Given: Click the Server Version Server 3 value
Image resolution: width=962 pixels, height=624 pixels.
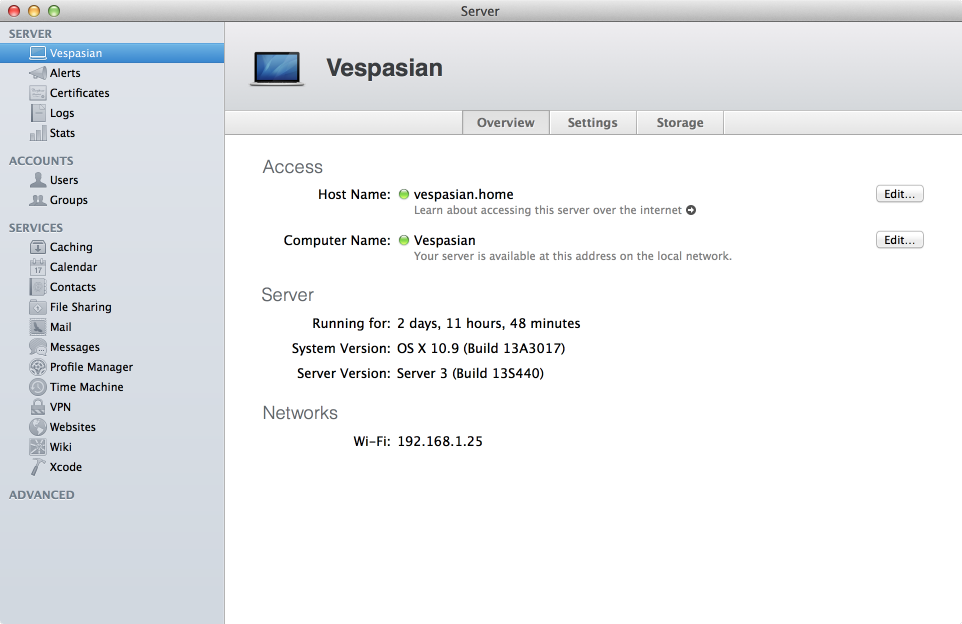Looking at the screenshot, I should (x=470, y=374).
